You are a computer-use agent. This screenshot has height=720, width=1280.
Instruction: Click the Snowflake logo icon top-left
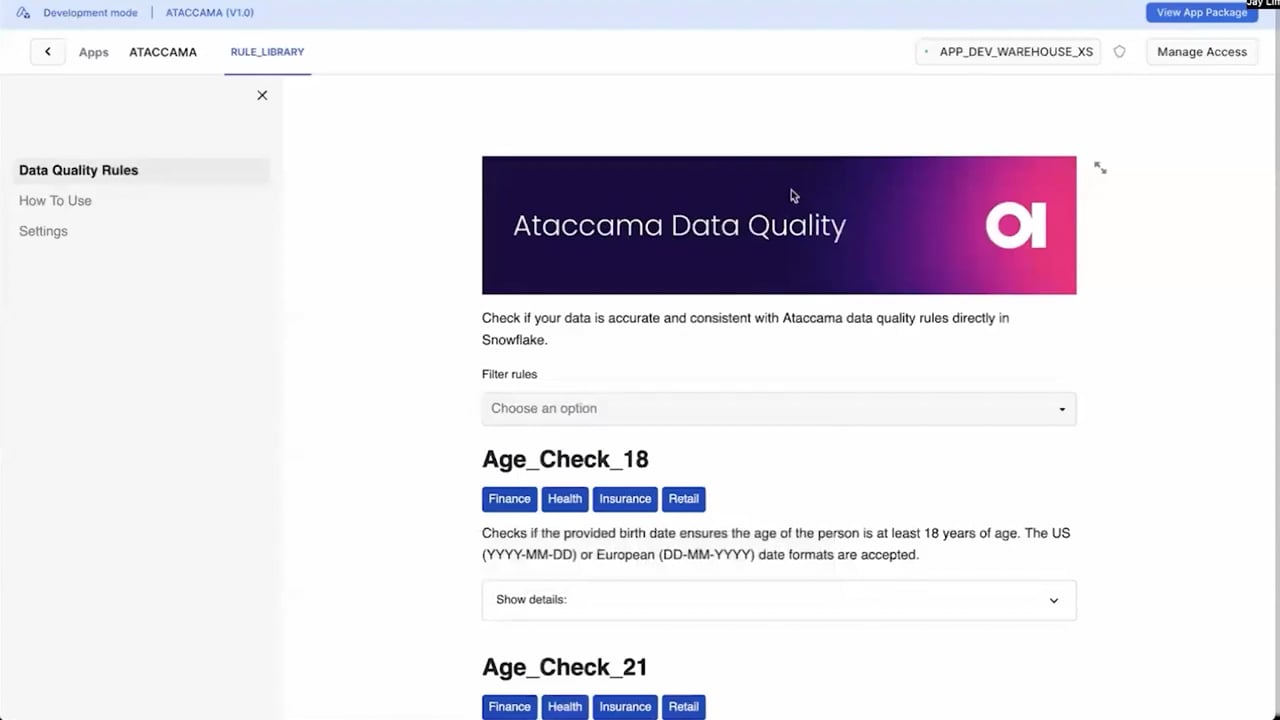(x=22, y=12)
